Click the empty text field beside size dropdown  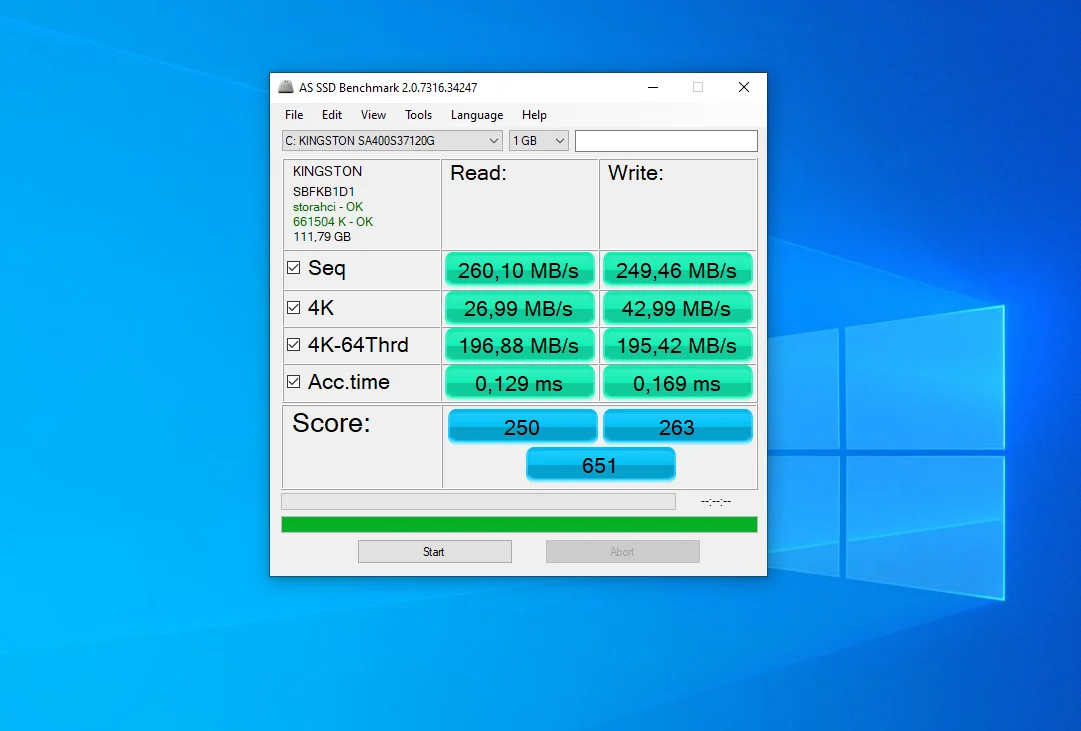point(666,141)
